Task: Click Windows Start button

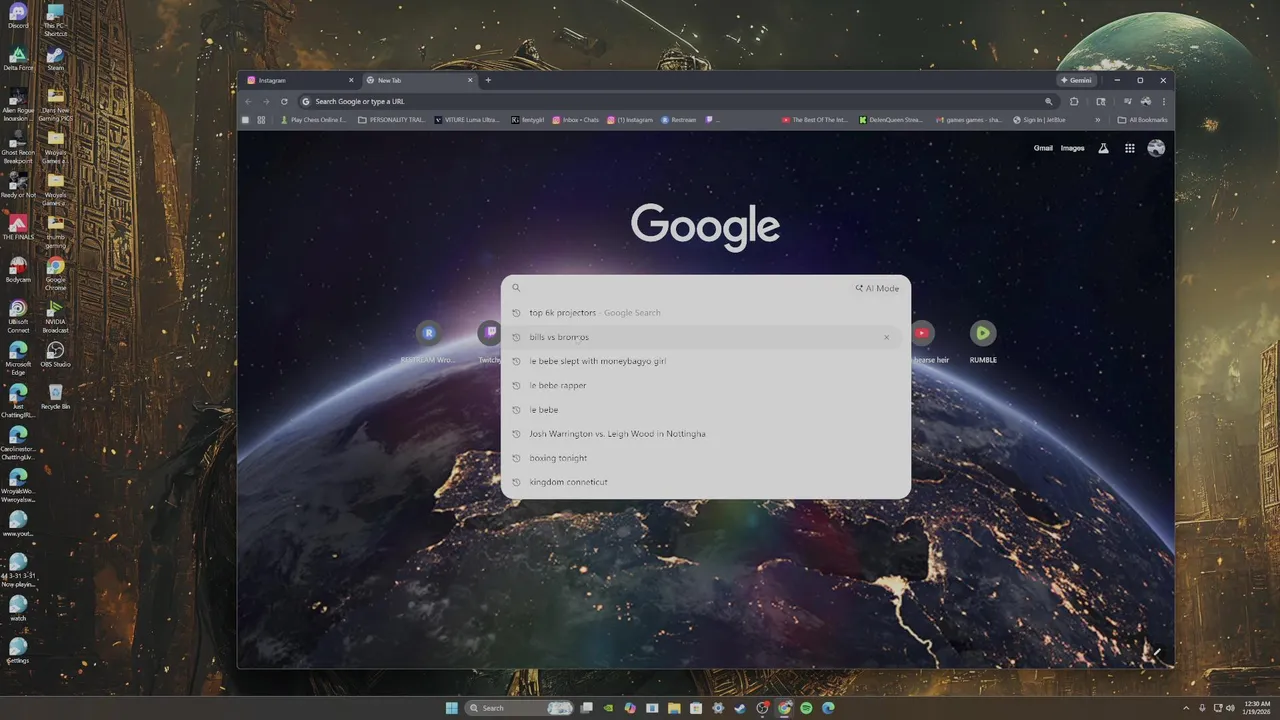Action: pyautogui.click(x=451, y=708)
